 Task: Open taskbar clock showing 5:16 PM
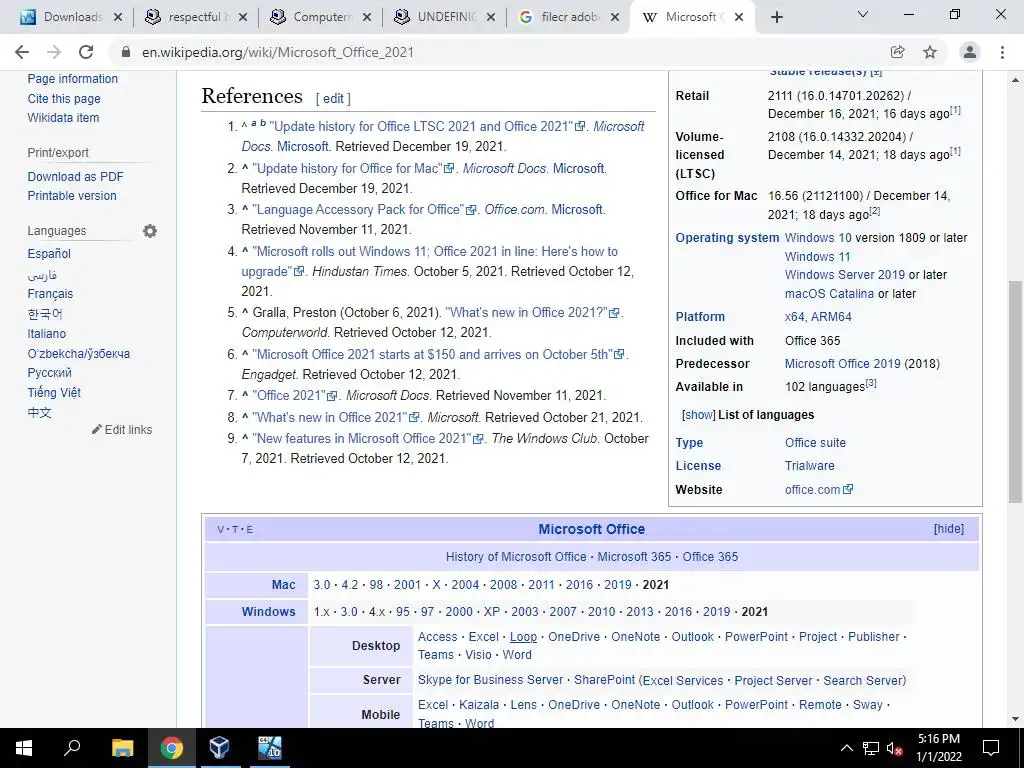point(939,748)
